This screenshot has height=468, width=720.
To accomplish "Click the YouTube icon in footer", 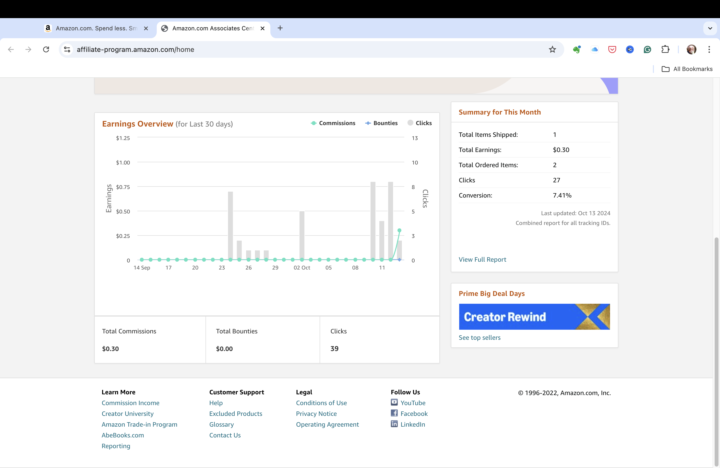I will 394,402.
